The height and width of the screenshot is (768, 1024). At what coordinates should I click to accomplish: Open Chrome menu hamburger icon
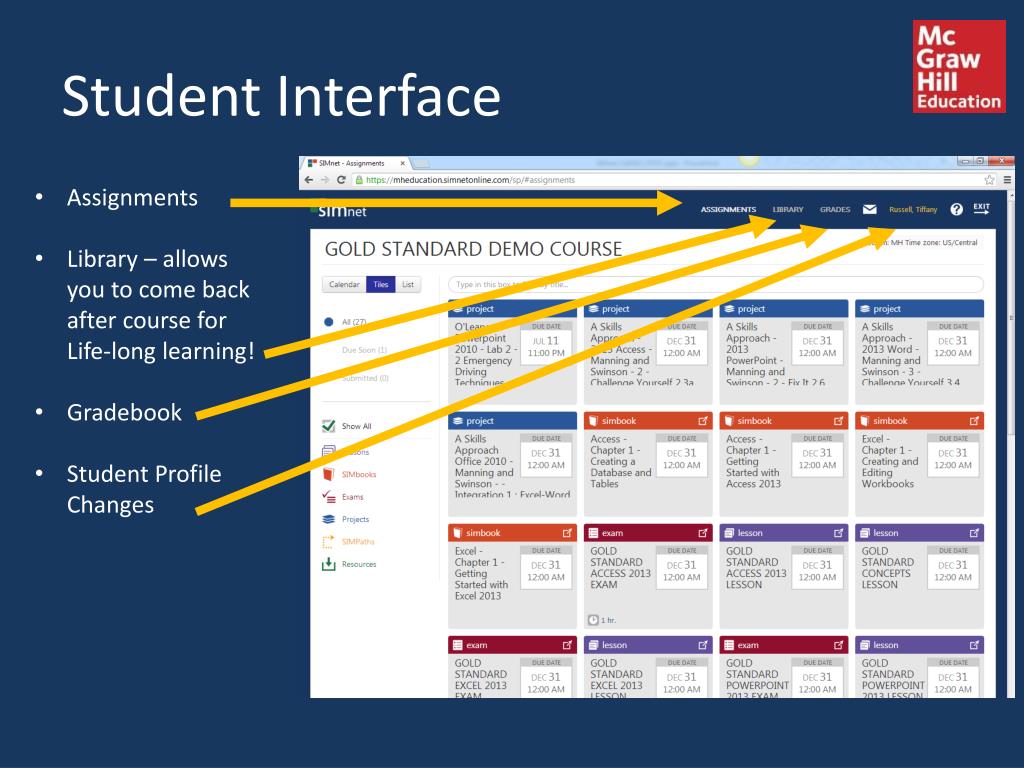1008,180
